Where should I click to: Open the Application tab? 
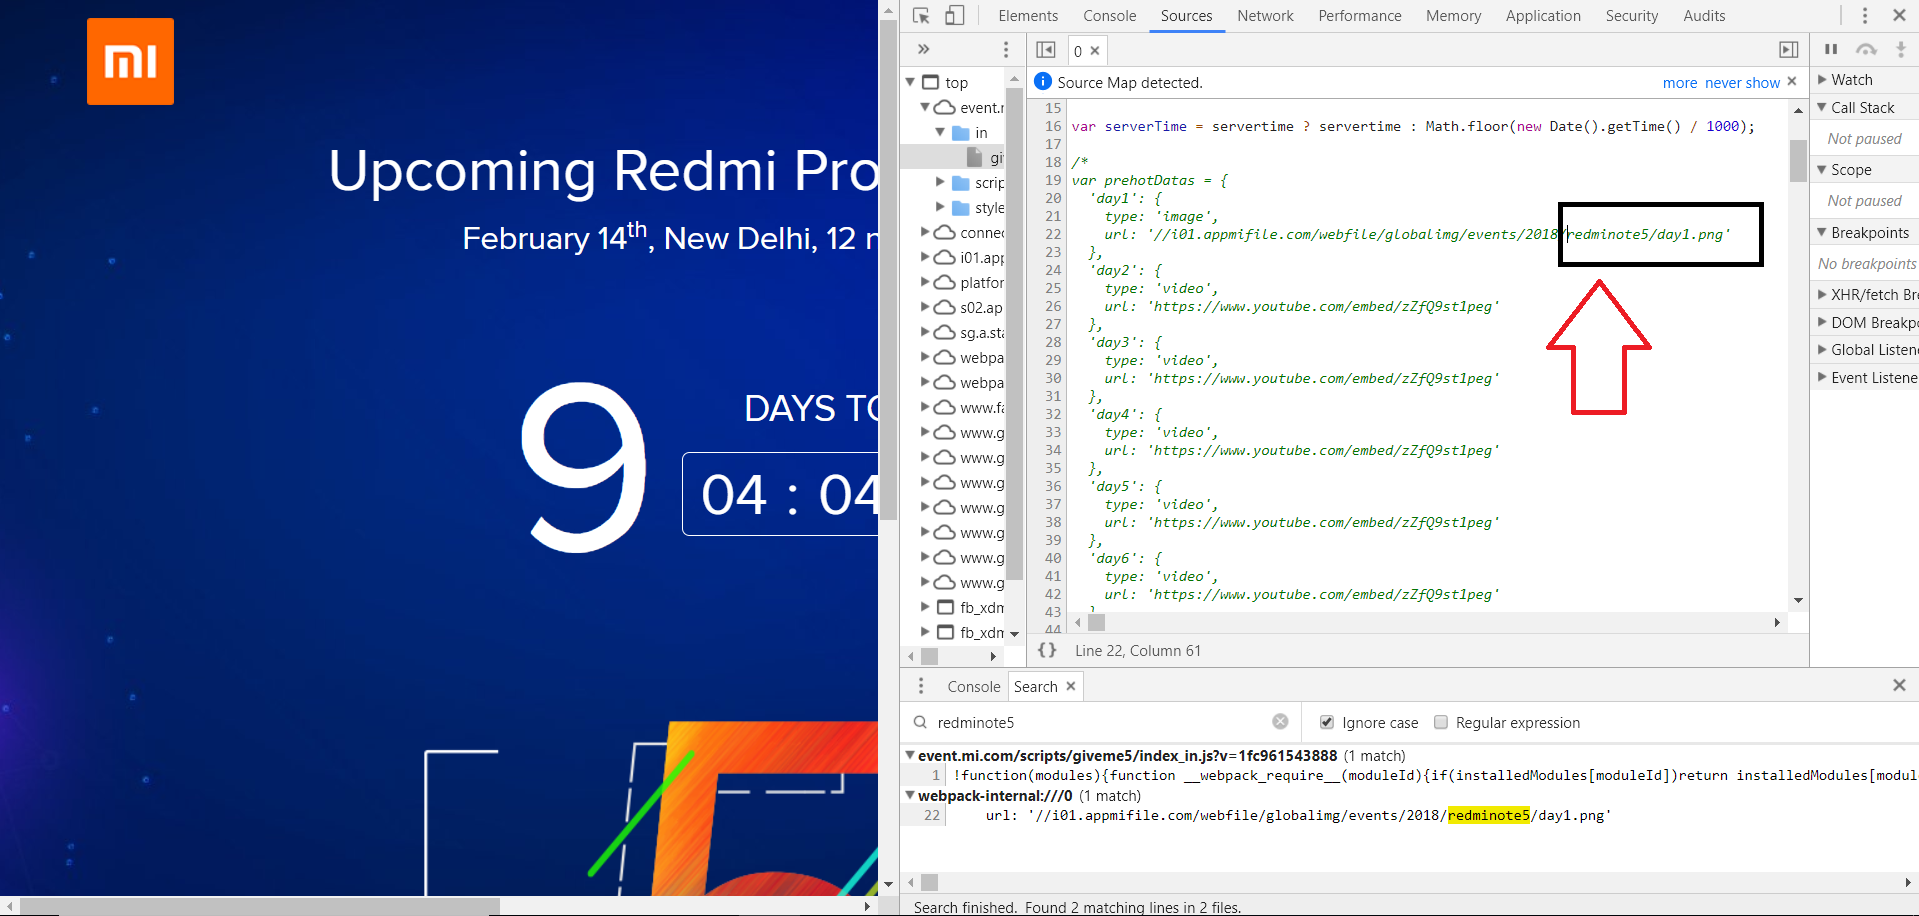pyautogui.click(x=1543, y=16)
